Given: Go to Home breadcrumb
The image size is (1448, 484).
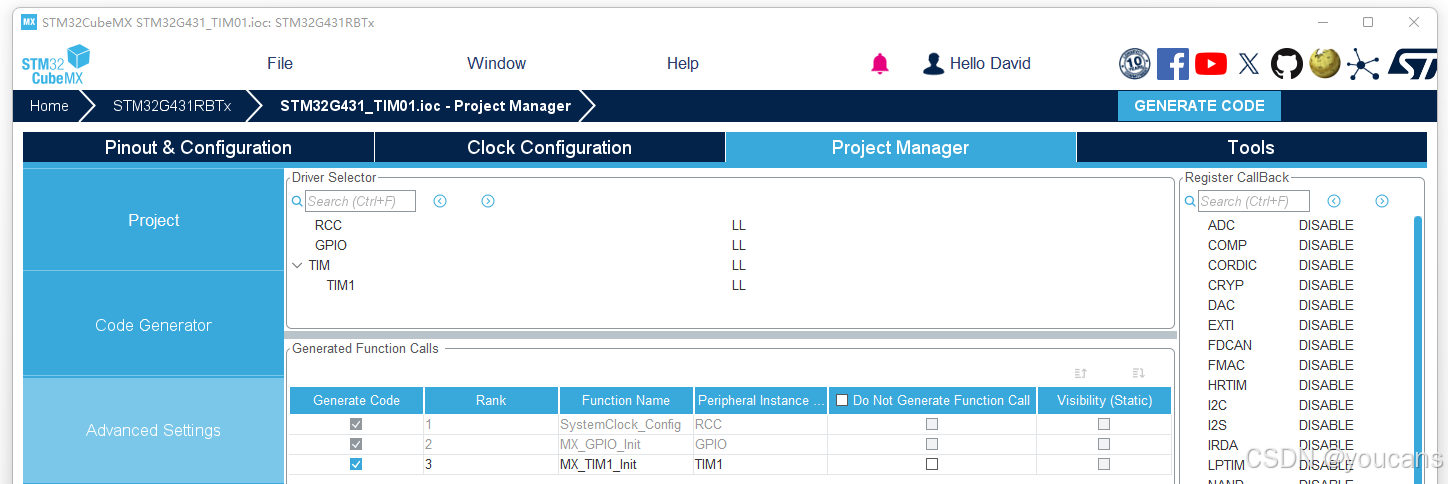Looking at the screenshot, I should coord(49,106).
